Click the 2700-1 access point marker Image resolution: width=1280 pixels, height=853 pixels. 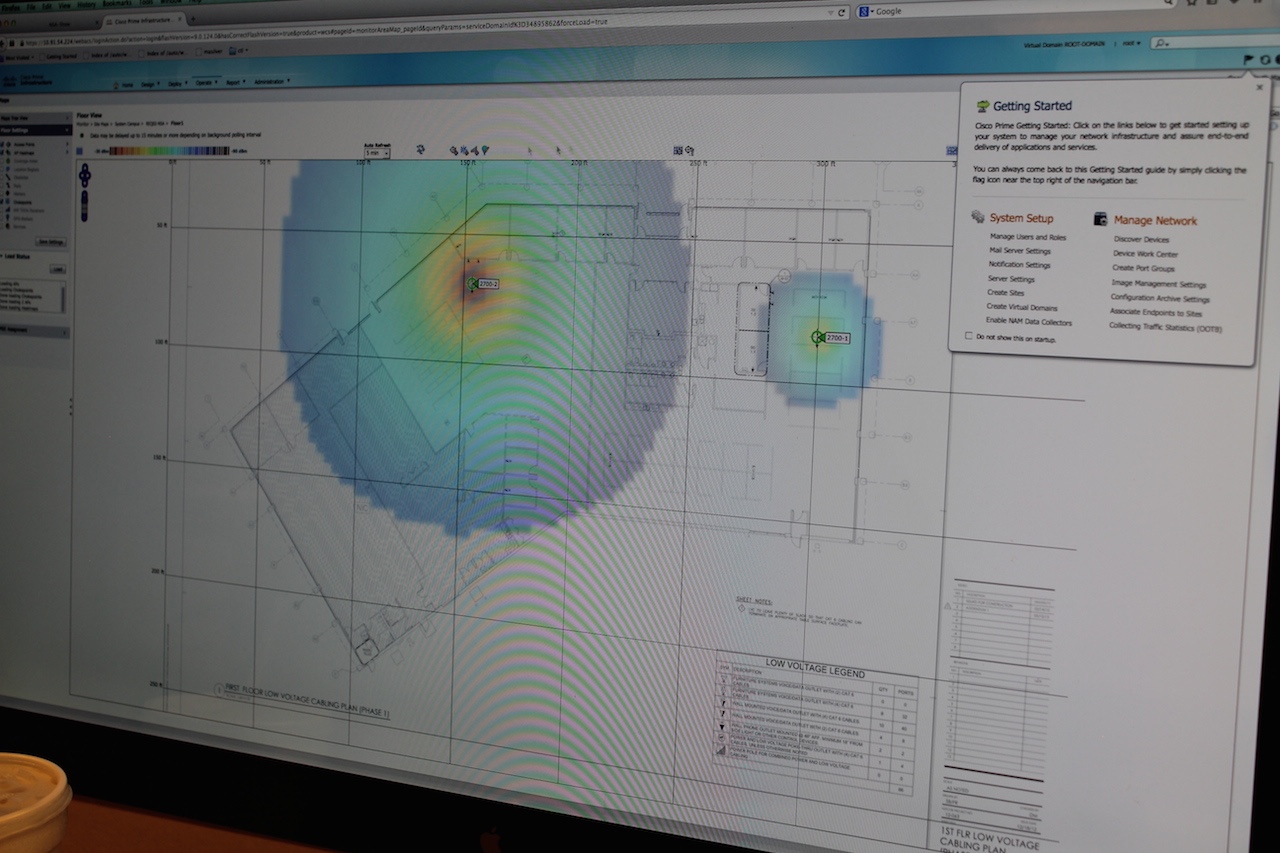[818, 338]
